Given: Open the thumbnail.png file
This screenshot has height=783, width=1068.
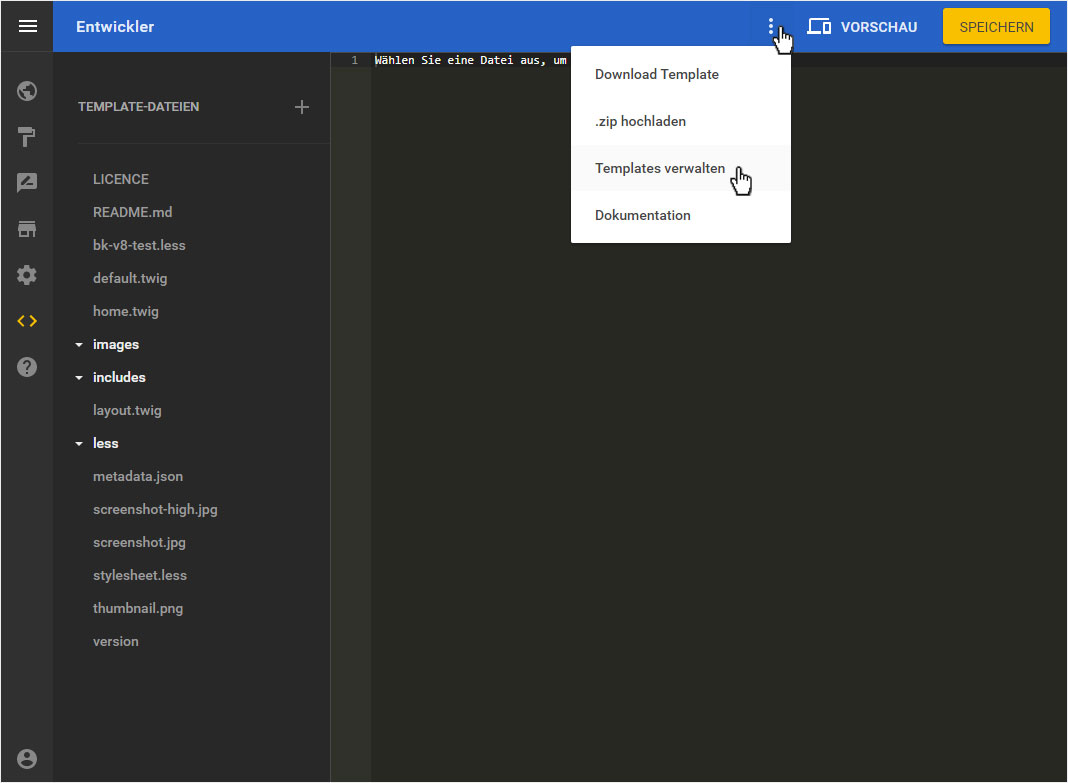Looking at the screenshot, I should coord(138,609).
